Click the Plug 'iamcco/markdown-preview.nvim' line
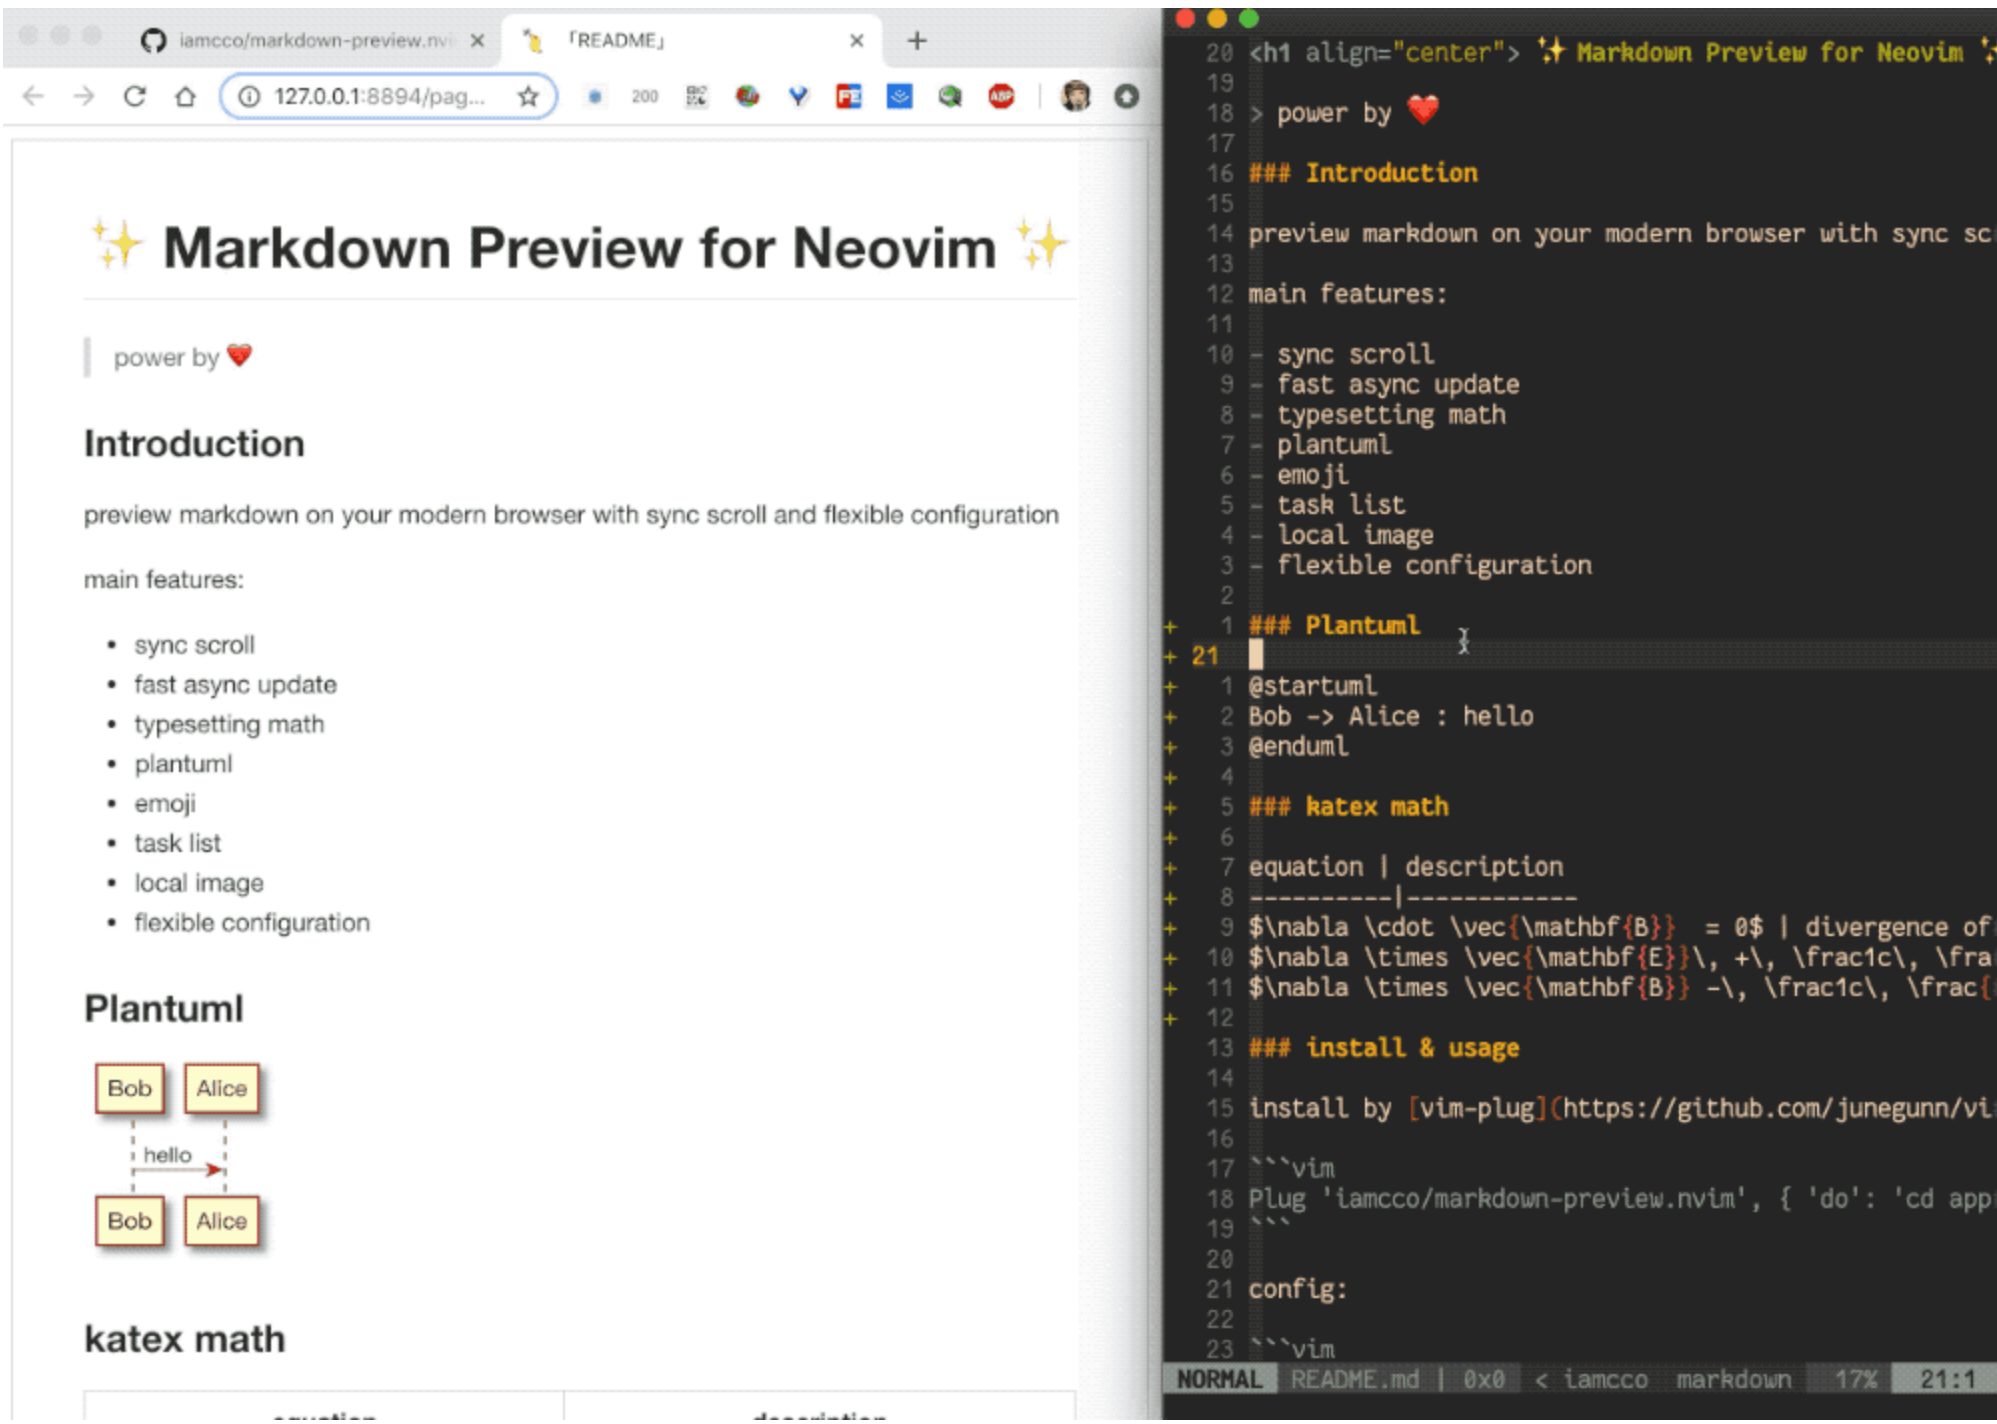Screen dimensions: 1997x1424 pos(1620,1199)
